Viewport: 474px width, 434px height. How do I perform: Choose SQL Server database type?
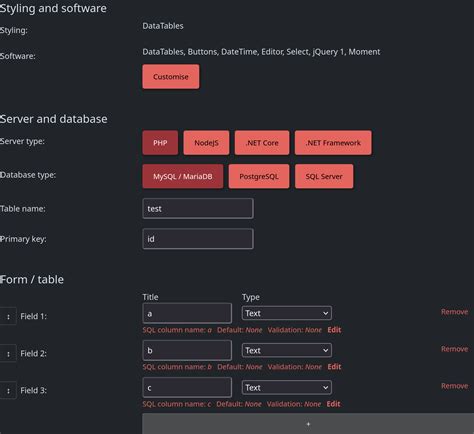tap(324, 176)
